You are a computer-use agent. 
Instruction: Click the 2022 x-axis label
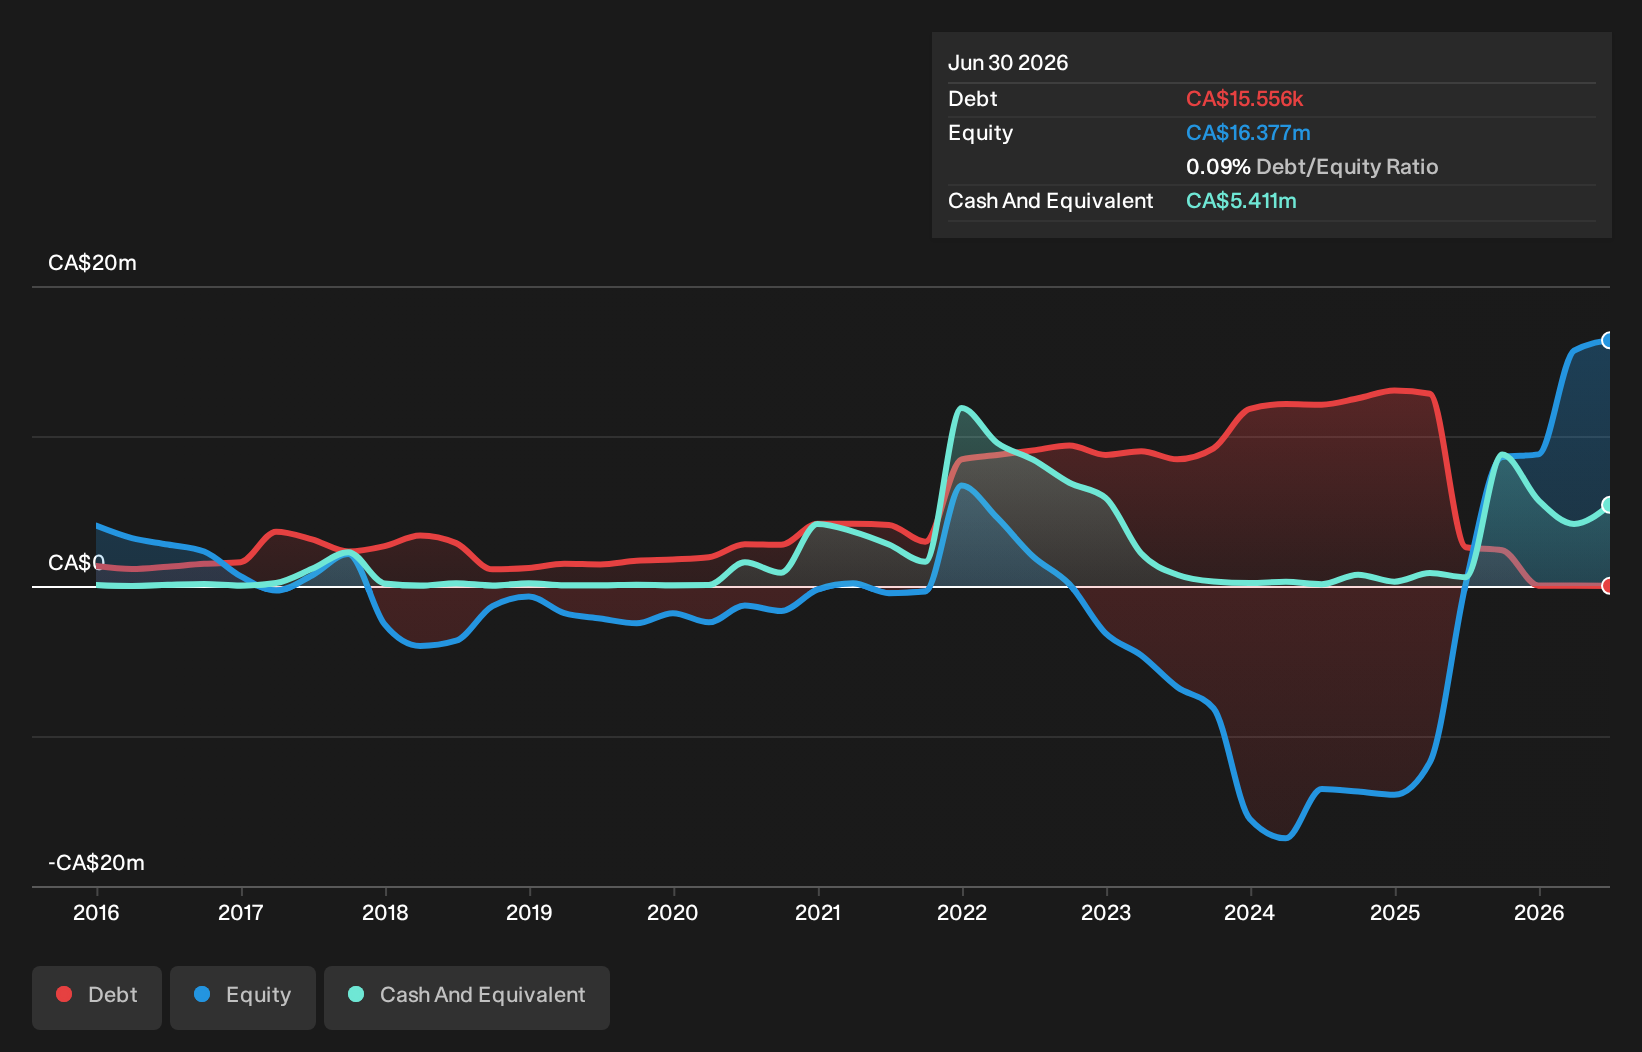click(962, 913)
